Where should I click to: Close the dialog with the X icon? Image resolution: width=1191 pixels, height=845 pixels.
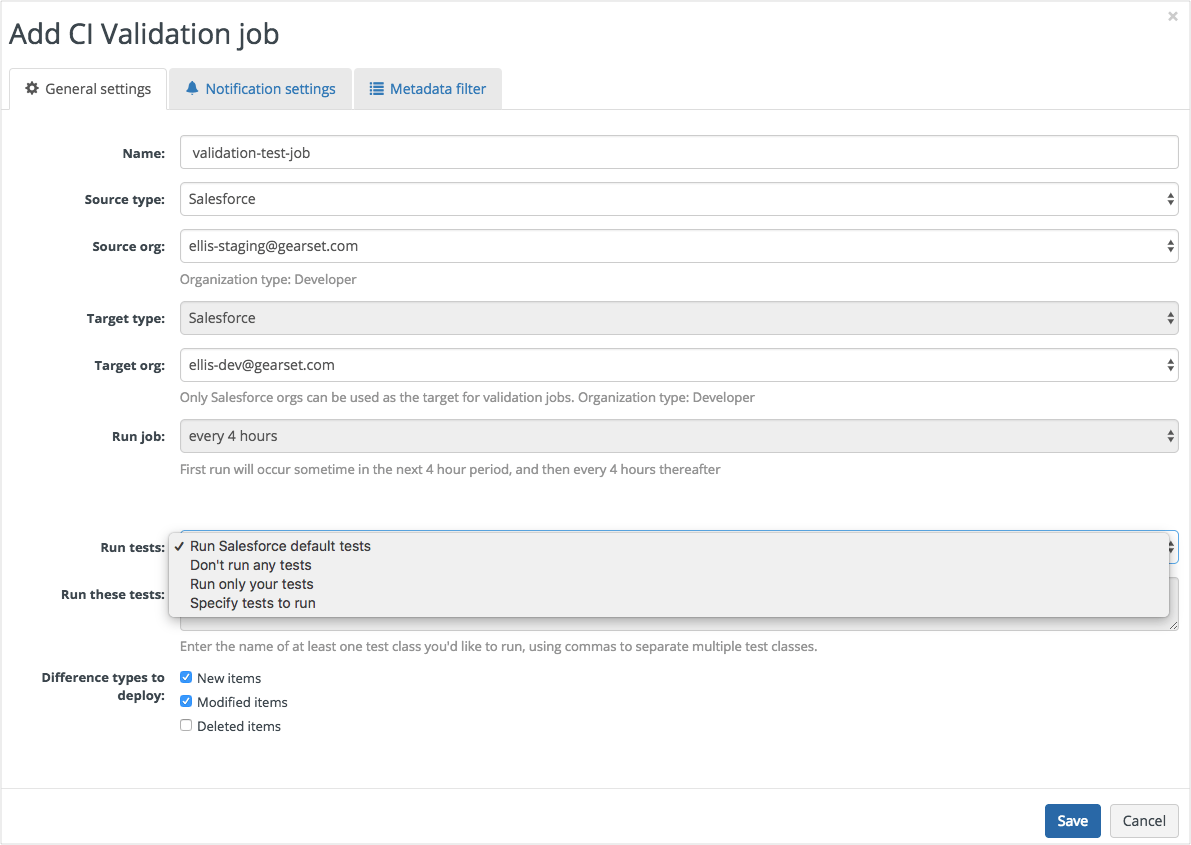pos(1173,16)
